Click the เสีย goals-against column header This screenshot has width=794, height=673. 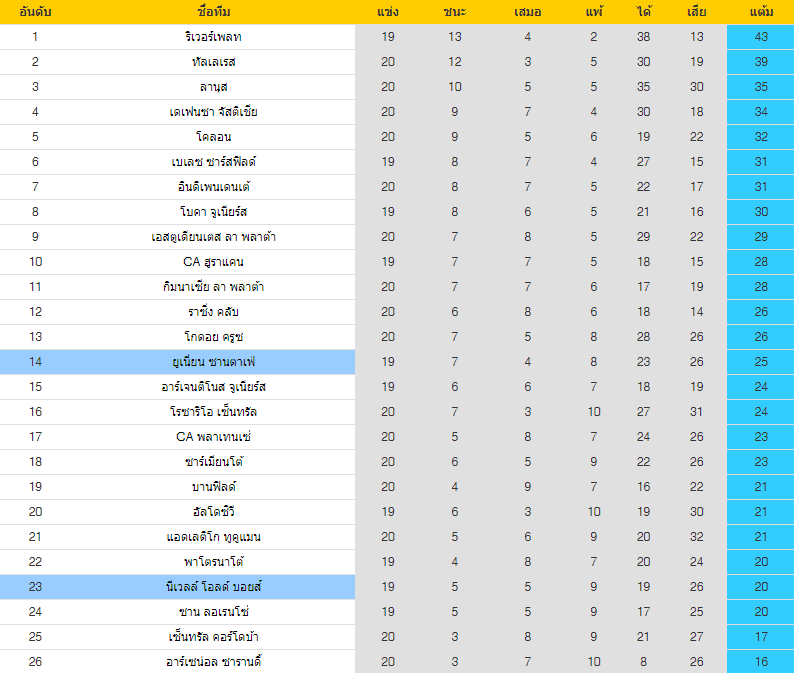tap(696, 12)
